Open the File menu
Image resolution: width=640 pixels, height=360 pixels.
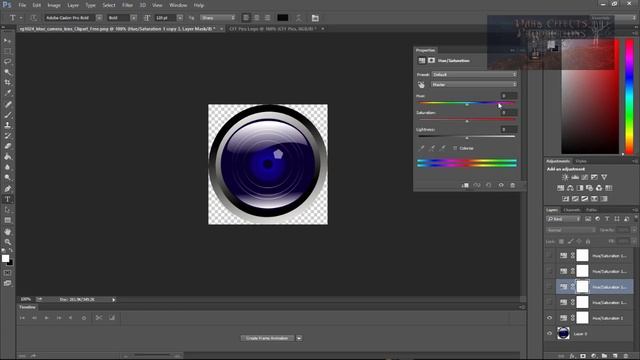click(x=22, y=5)
